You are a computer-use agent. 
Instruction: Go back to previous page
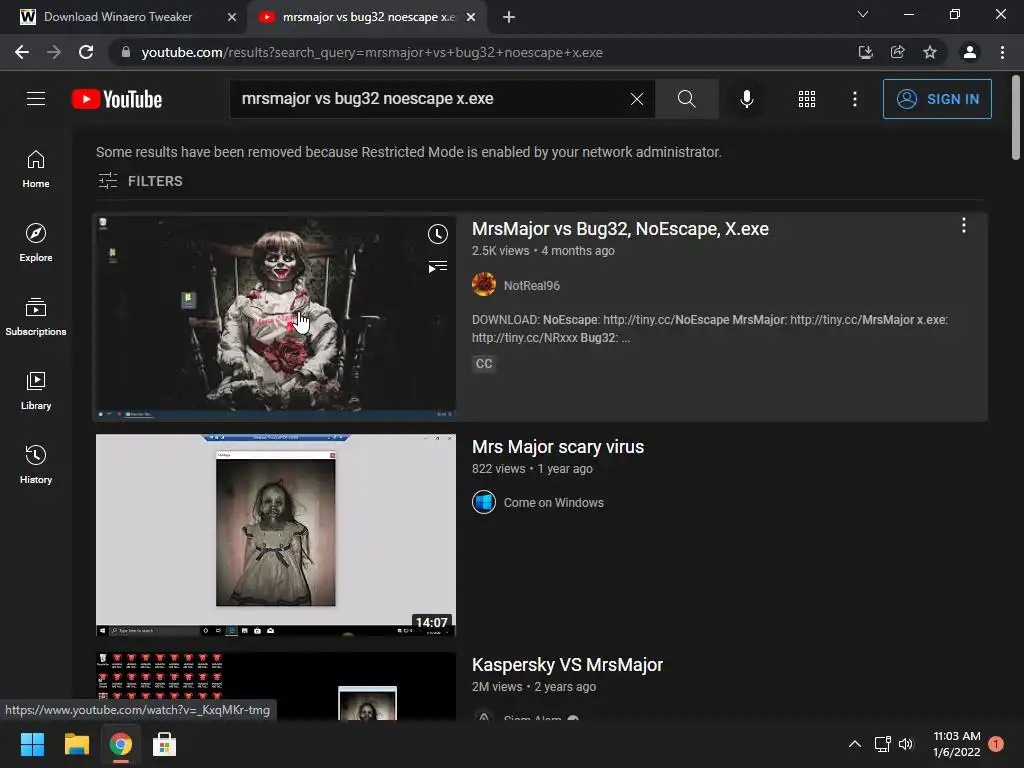[x=22, y=52]
